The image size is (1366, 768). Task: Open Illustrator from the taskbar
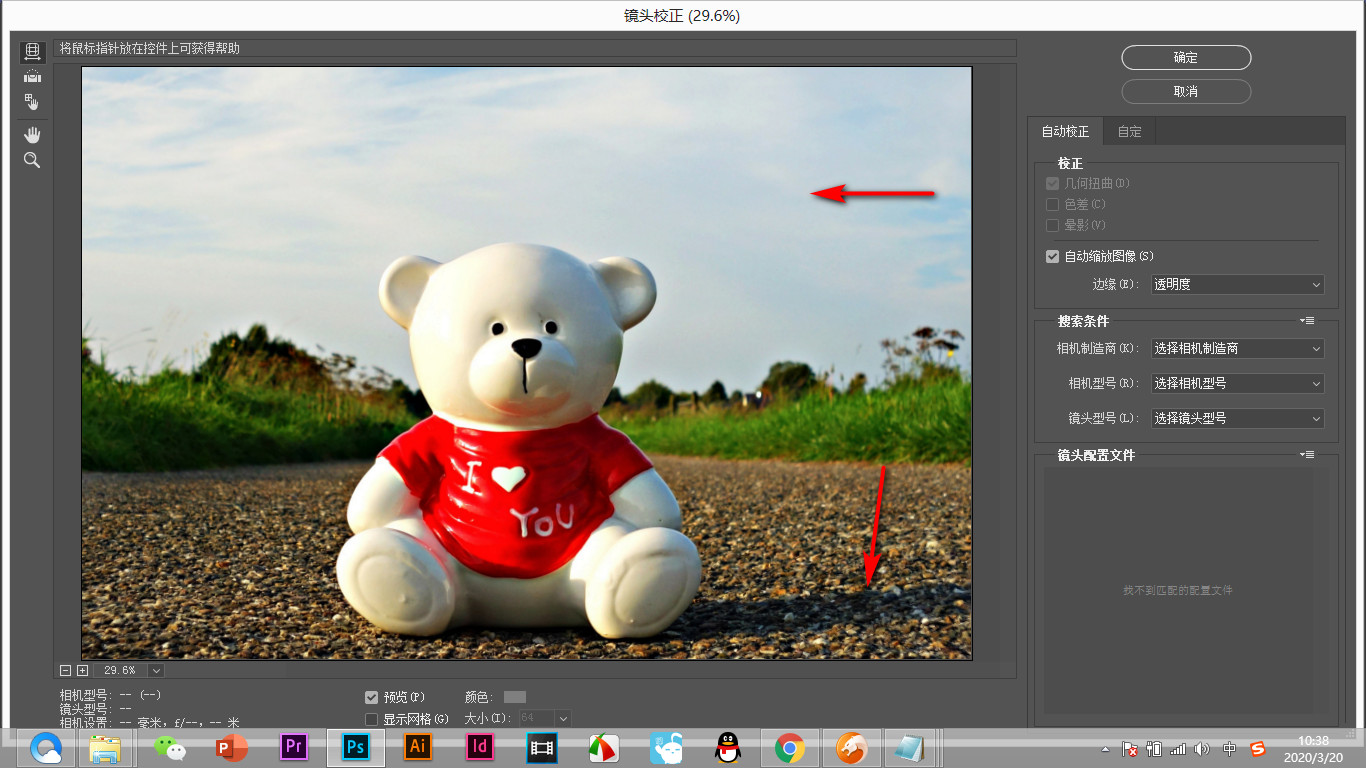tap(418, 747)
